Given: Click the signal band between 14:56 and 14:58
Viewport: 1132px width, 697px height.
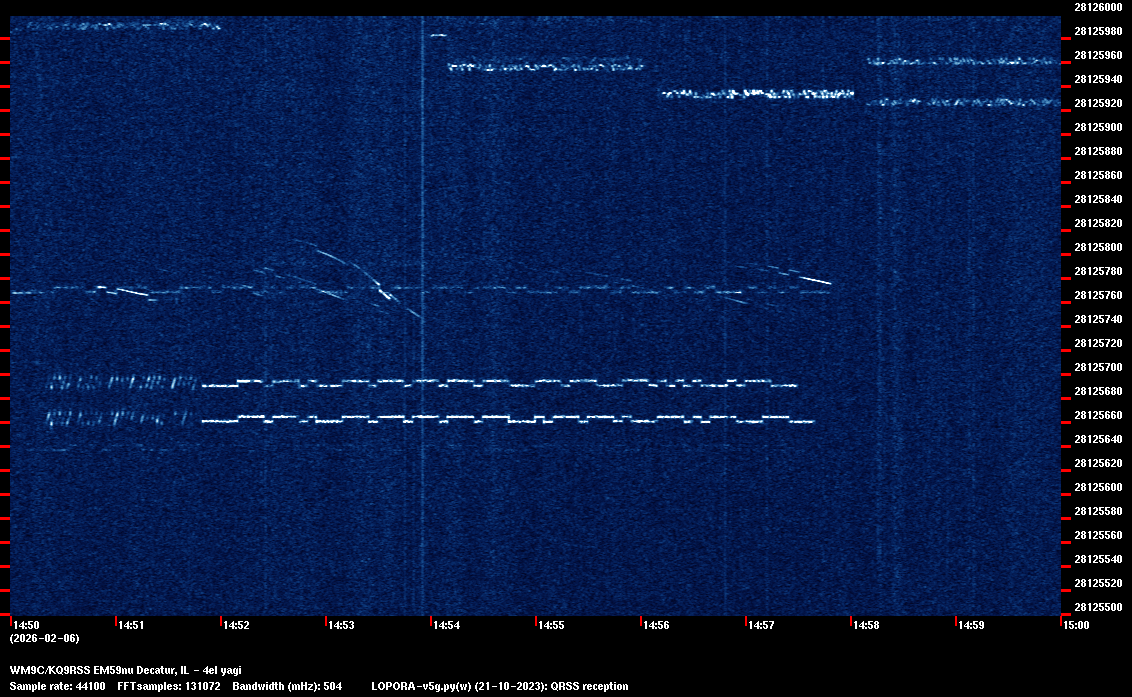Looking at the screenshot, I should pos(756,95).
